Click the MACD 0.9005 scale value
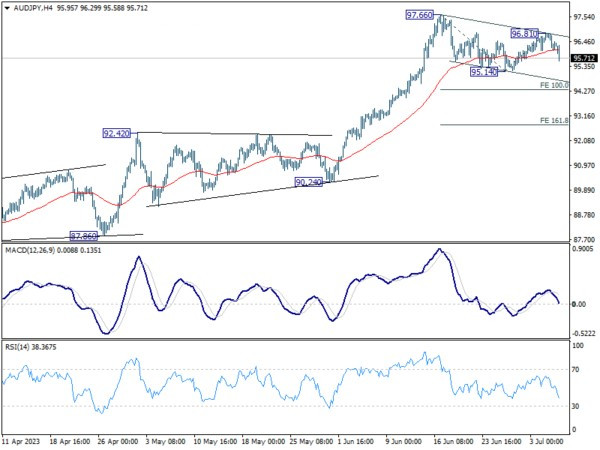600x450 pixels. point(584,249)
